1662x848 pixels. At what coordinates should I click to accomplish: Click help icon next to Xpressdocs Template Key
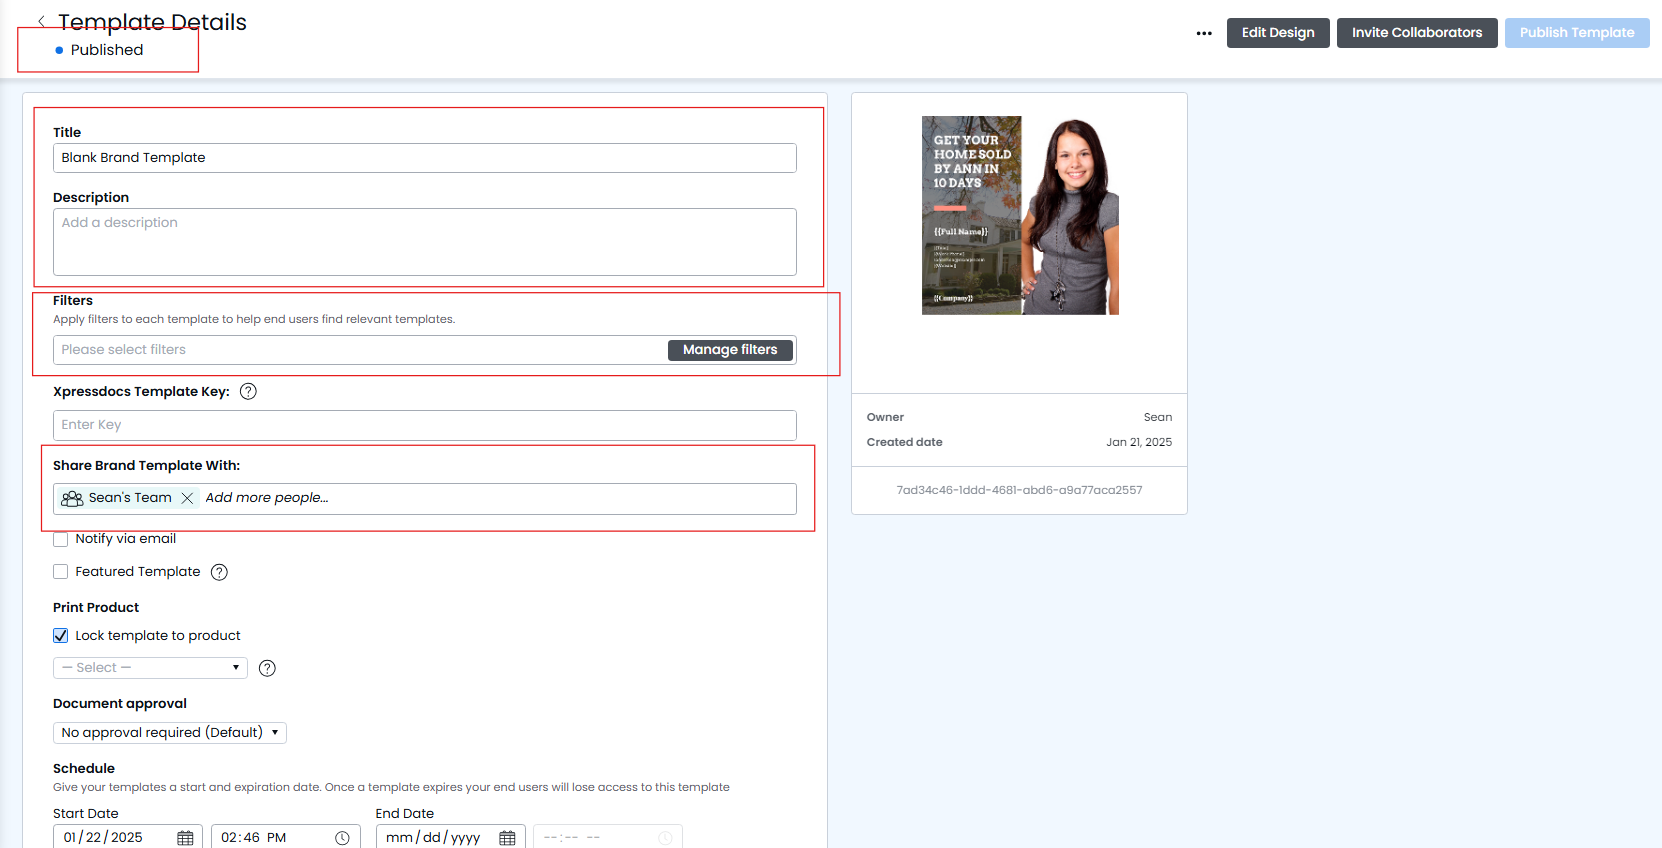pyautogui.click(x=249, y=392)
